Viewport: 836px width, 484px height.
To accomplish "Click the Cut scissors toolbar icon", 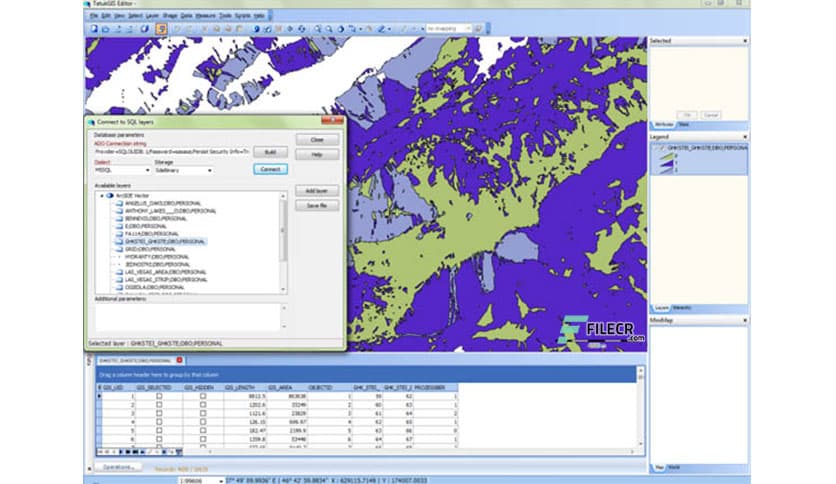I will 204,29.
